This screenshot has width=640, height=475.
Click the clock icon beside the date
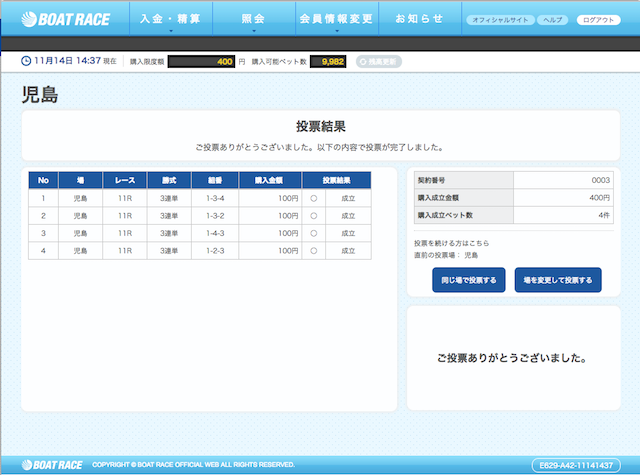pyautogui.click(x=26, y=61)
